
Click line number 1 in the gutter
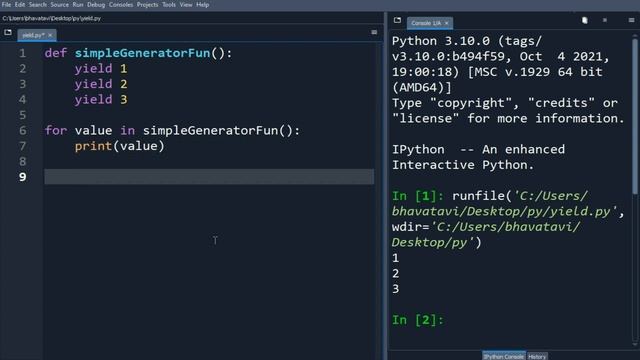pos(22,53)
